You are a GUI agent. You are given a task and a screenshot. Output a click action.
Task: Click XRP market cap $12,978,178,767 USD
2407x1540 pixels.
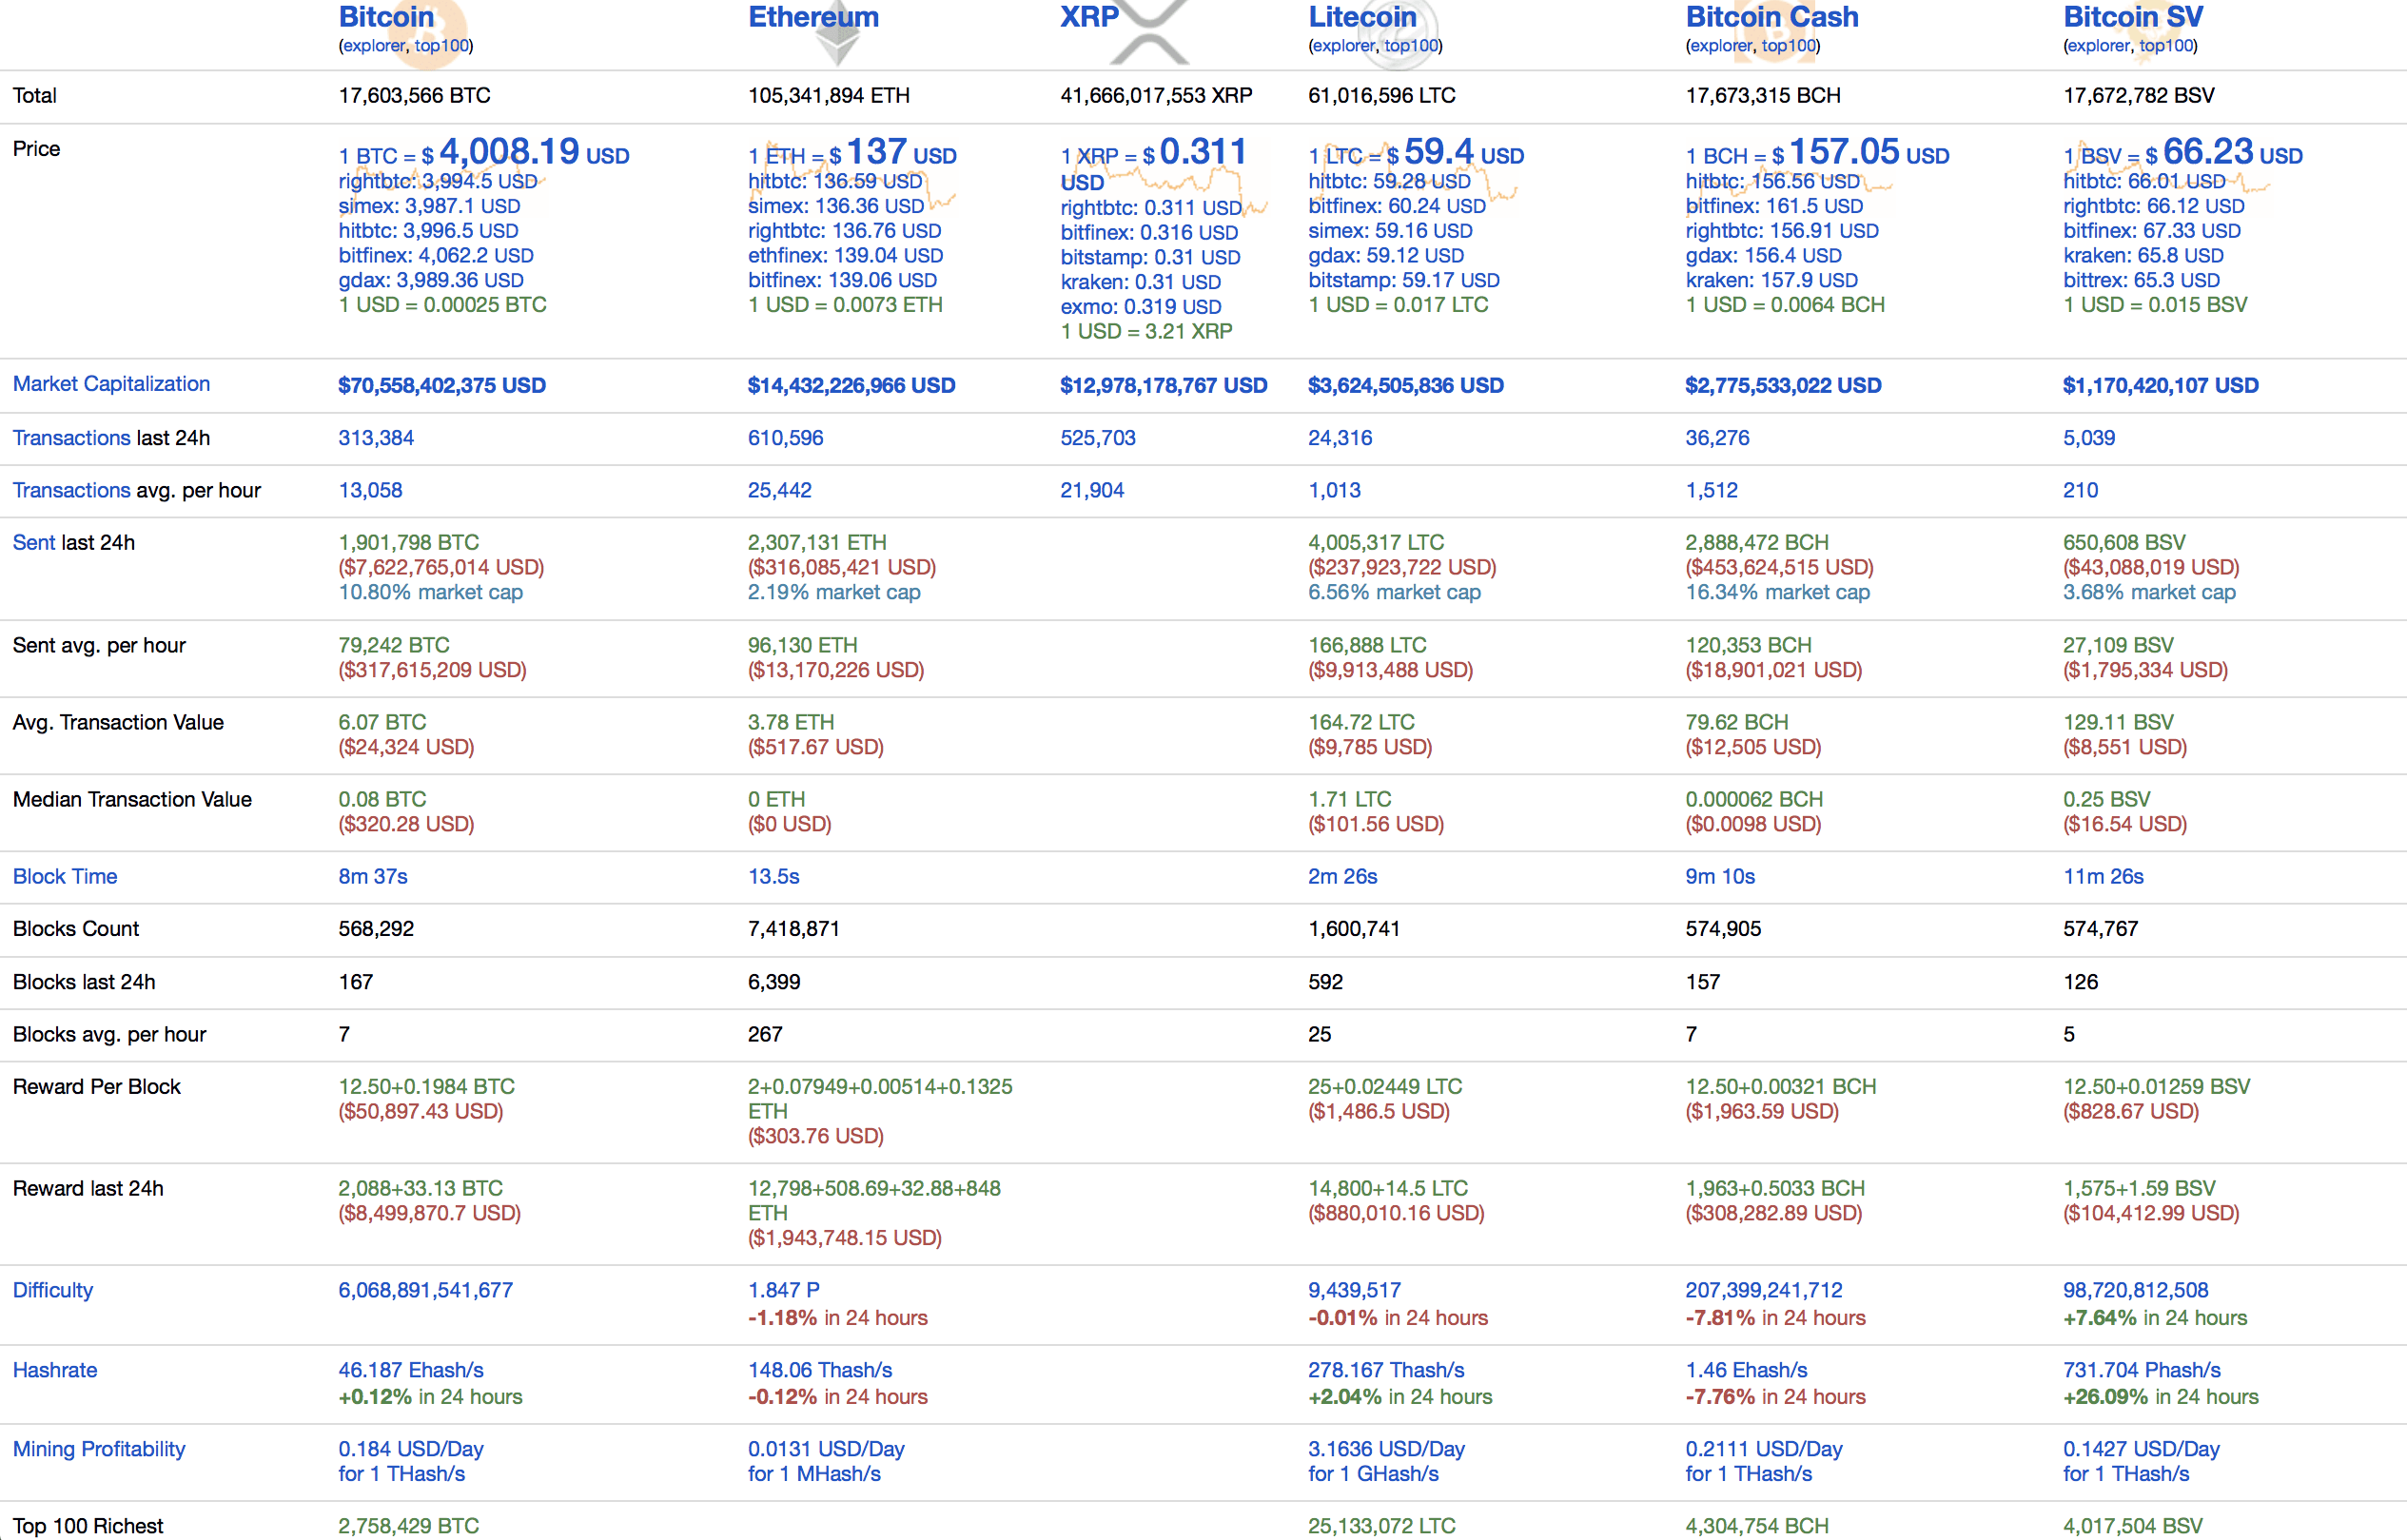1163,385
